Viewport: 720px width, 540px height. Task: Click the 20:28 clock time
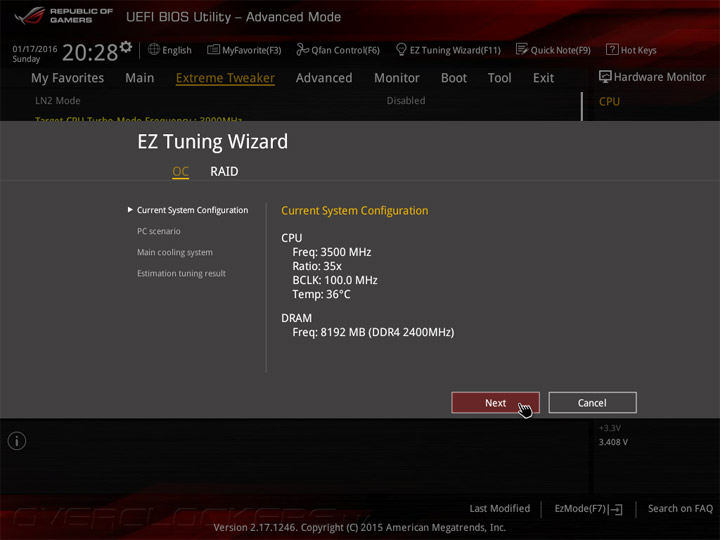(90, 52)
